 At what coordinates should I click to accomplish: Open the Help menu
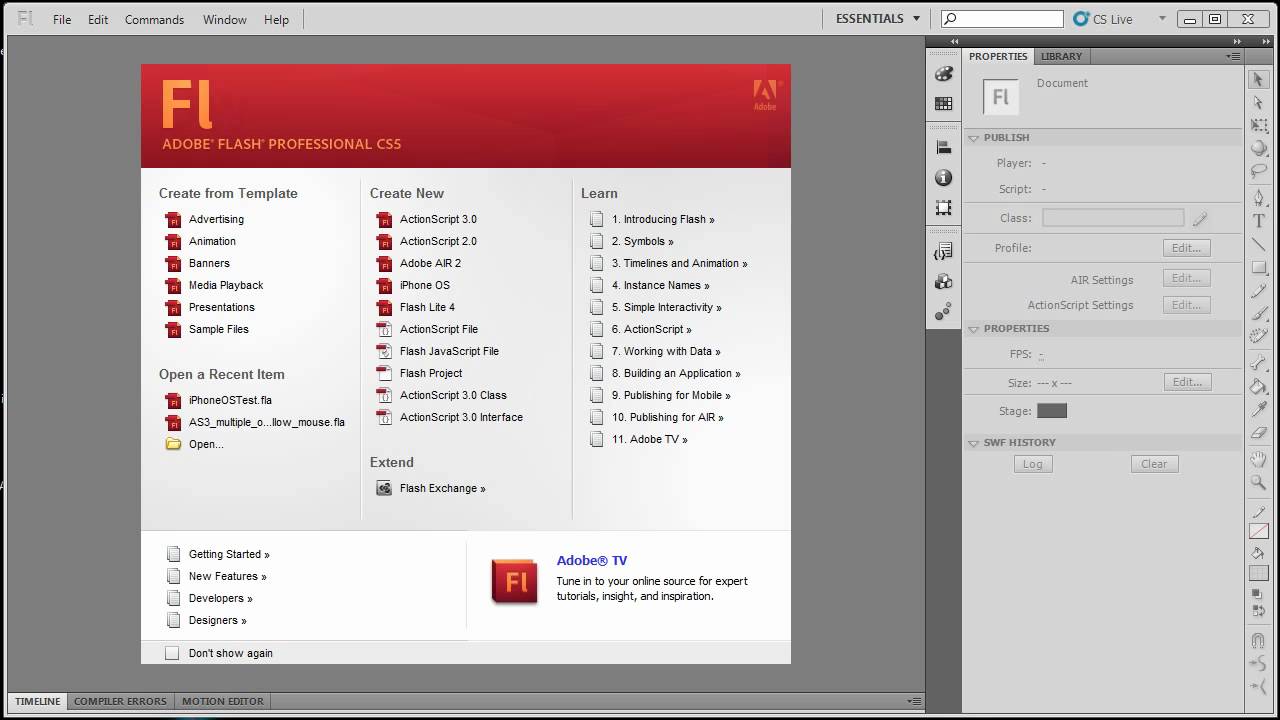pyautogui.click(x=276, y=19)
